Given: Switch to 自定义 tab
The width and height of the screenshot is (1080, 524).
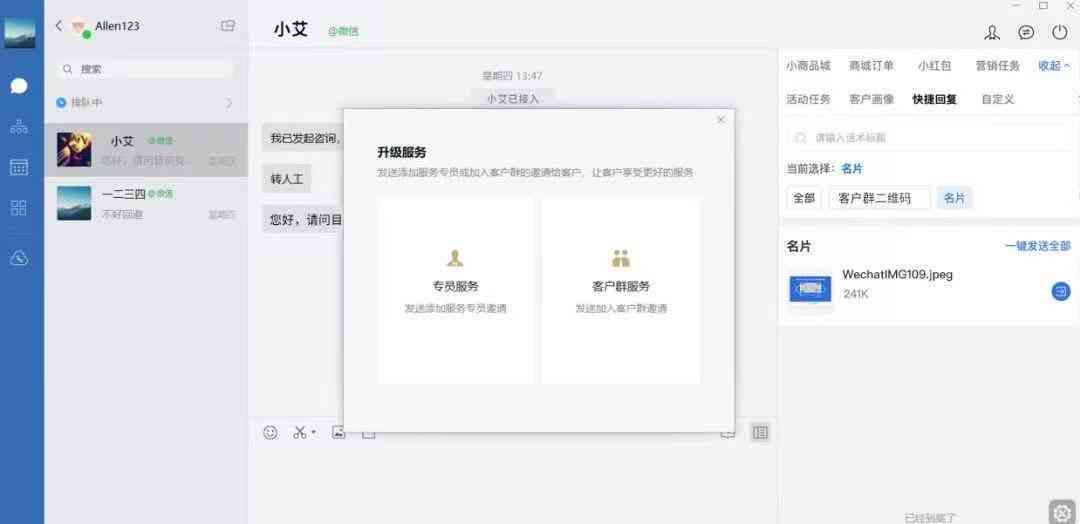Looking at the screenshot, I should pos(998,99).
